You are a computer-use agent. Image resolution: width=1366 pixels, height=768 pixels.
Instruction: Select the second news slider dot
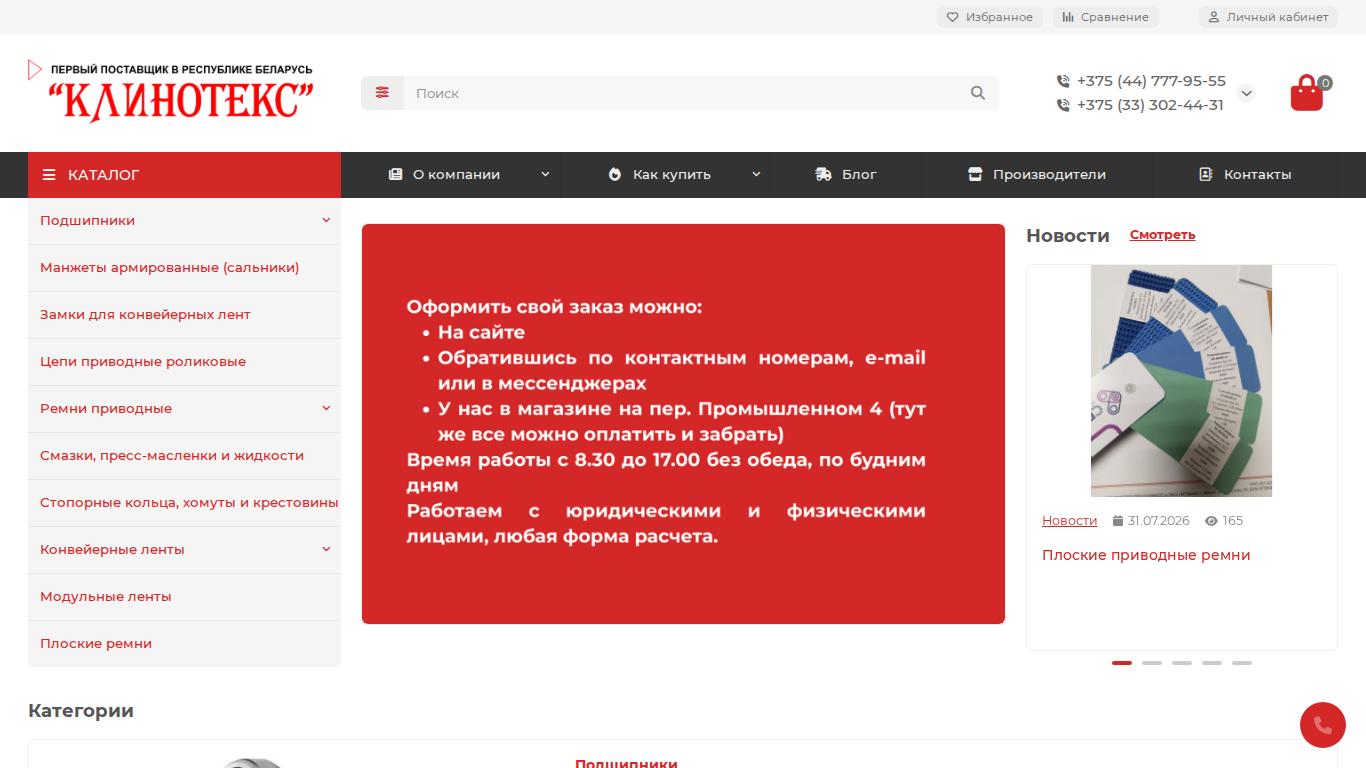pyautogui.click(x=1152, y=663)
